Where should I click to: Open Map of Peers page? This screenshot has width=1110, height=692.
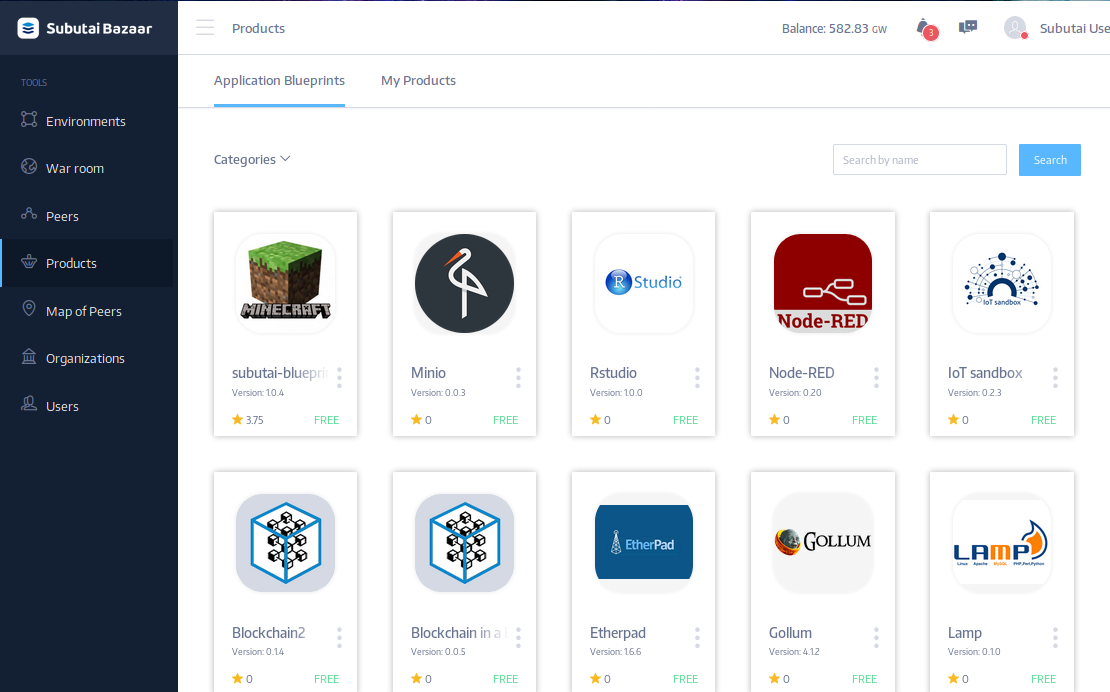coord(86,311)
